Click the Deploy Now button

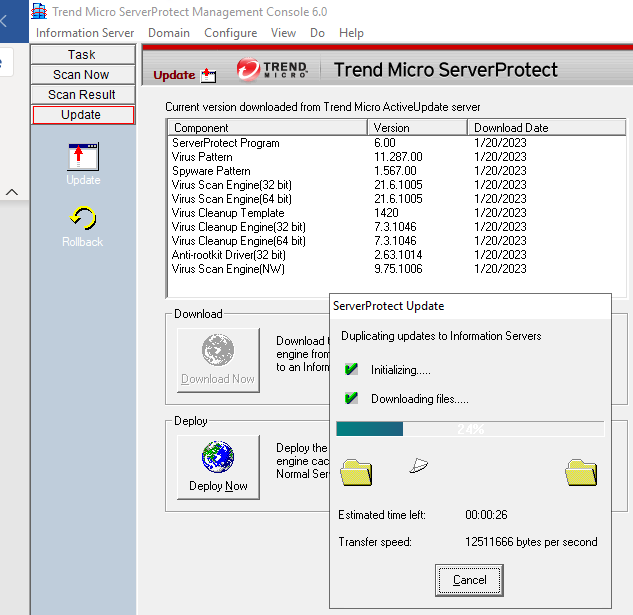218,467
